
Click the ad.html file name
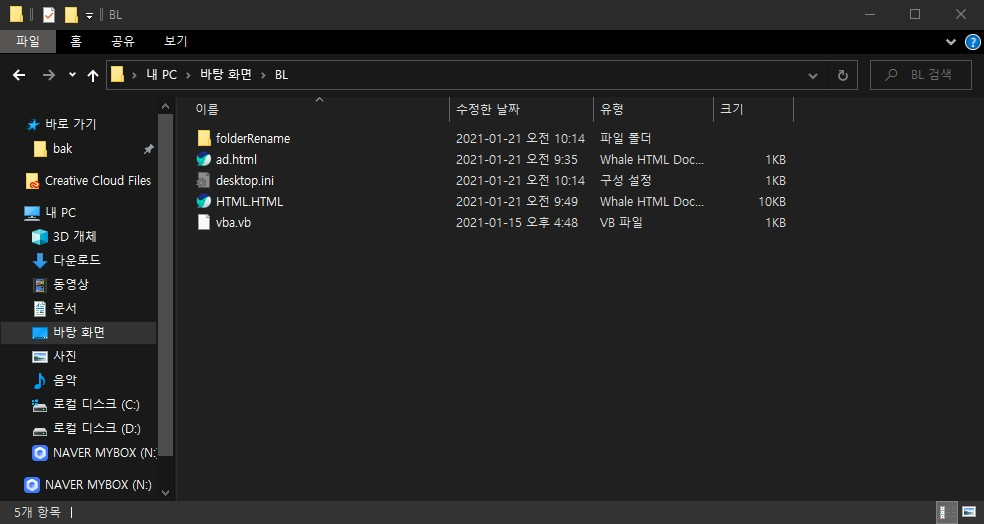click(x=237, y=159)
